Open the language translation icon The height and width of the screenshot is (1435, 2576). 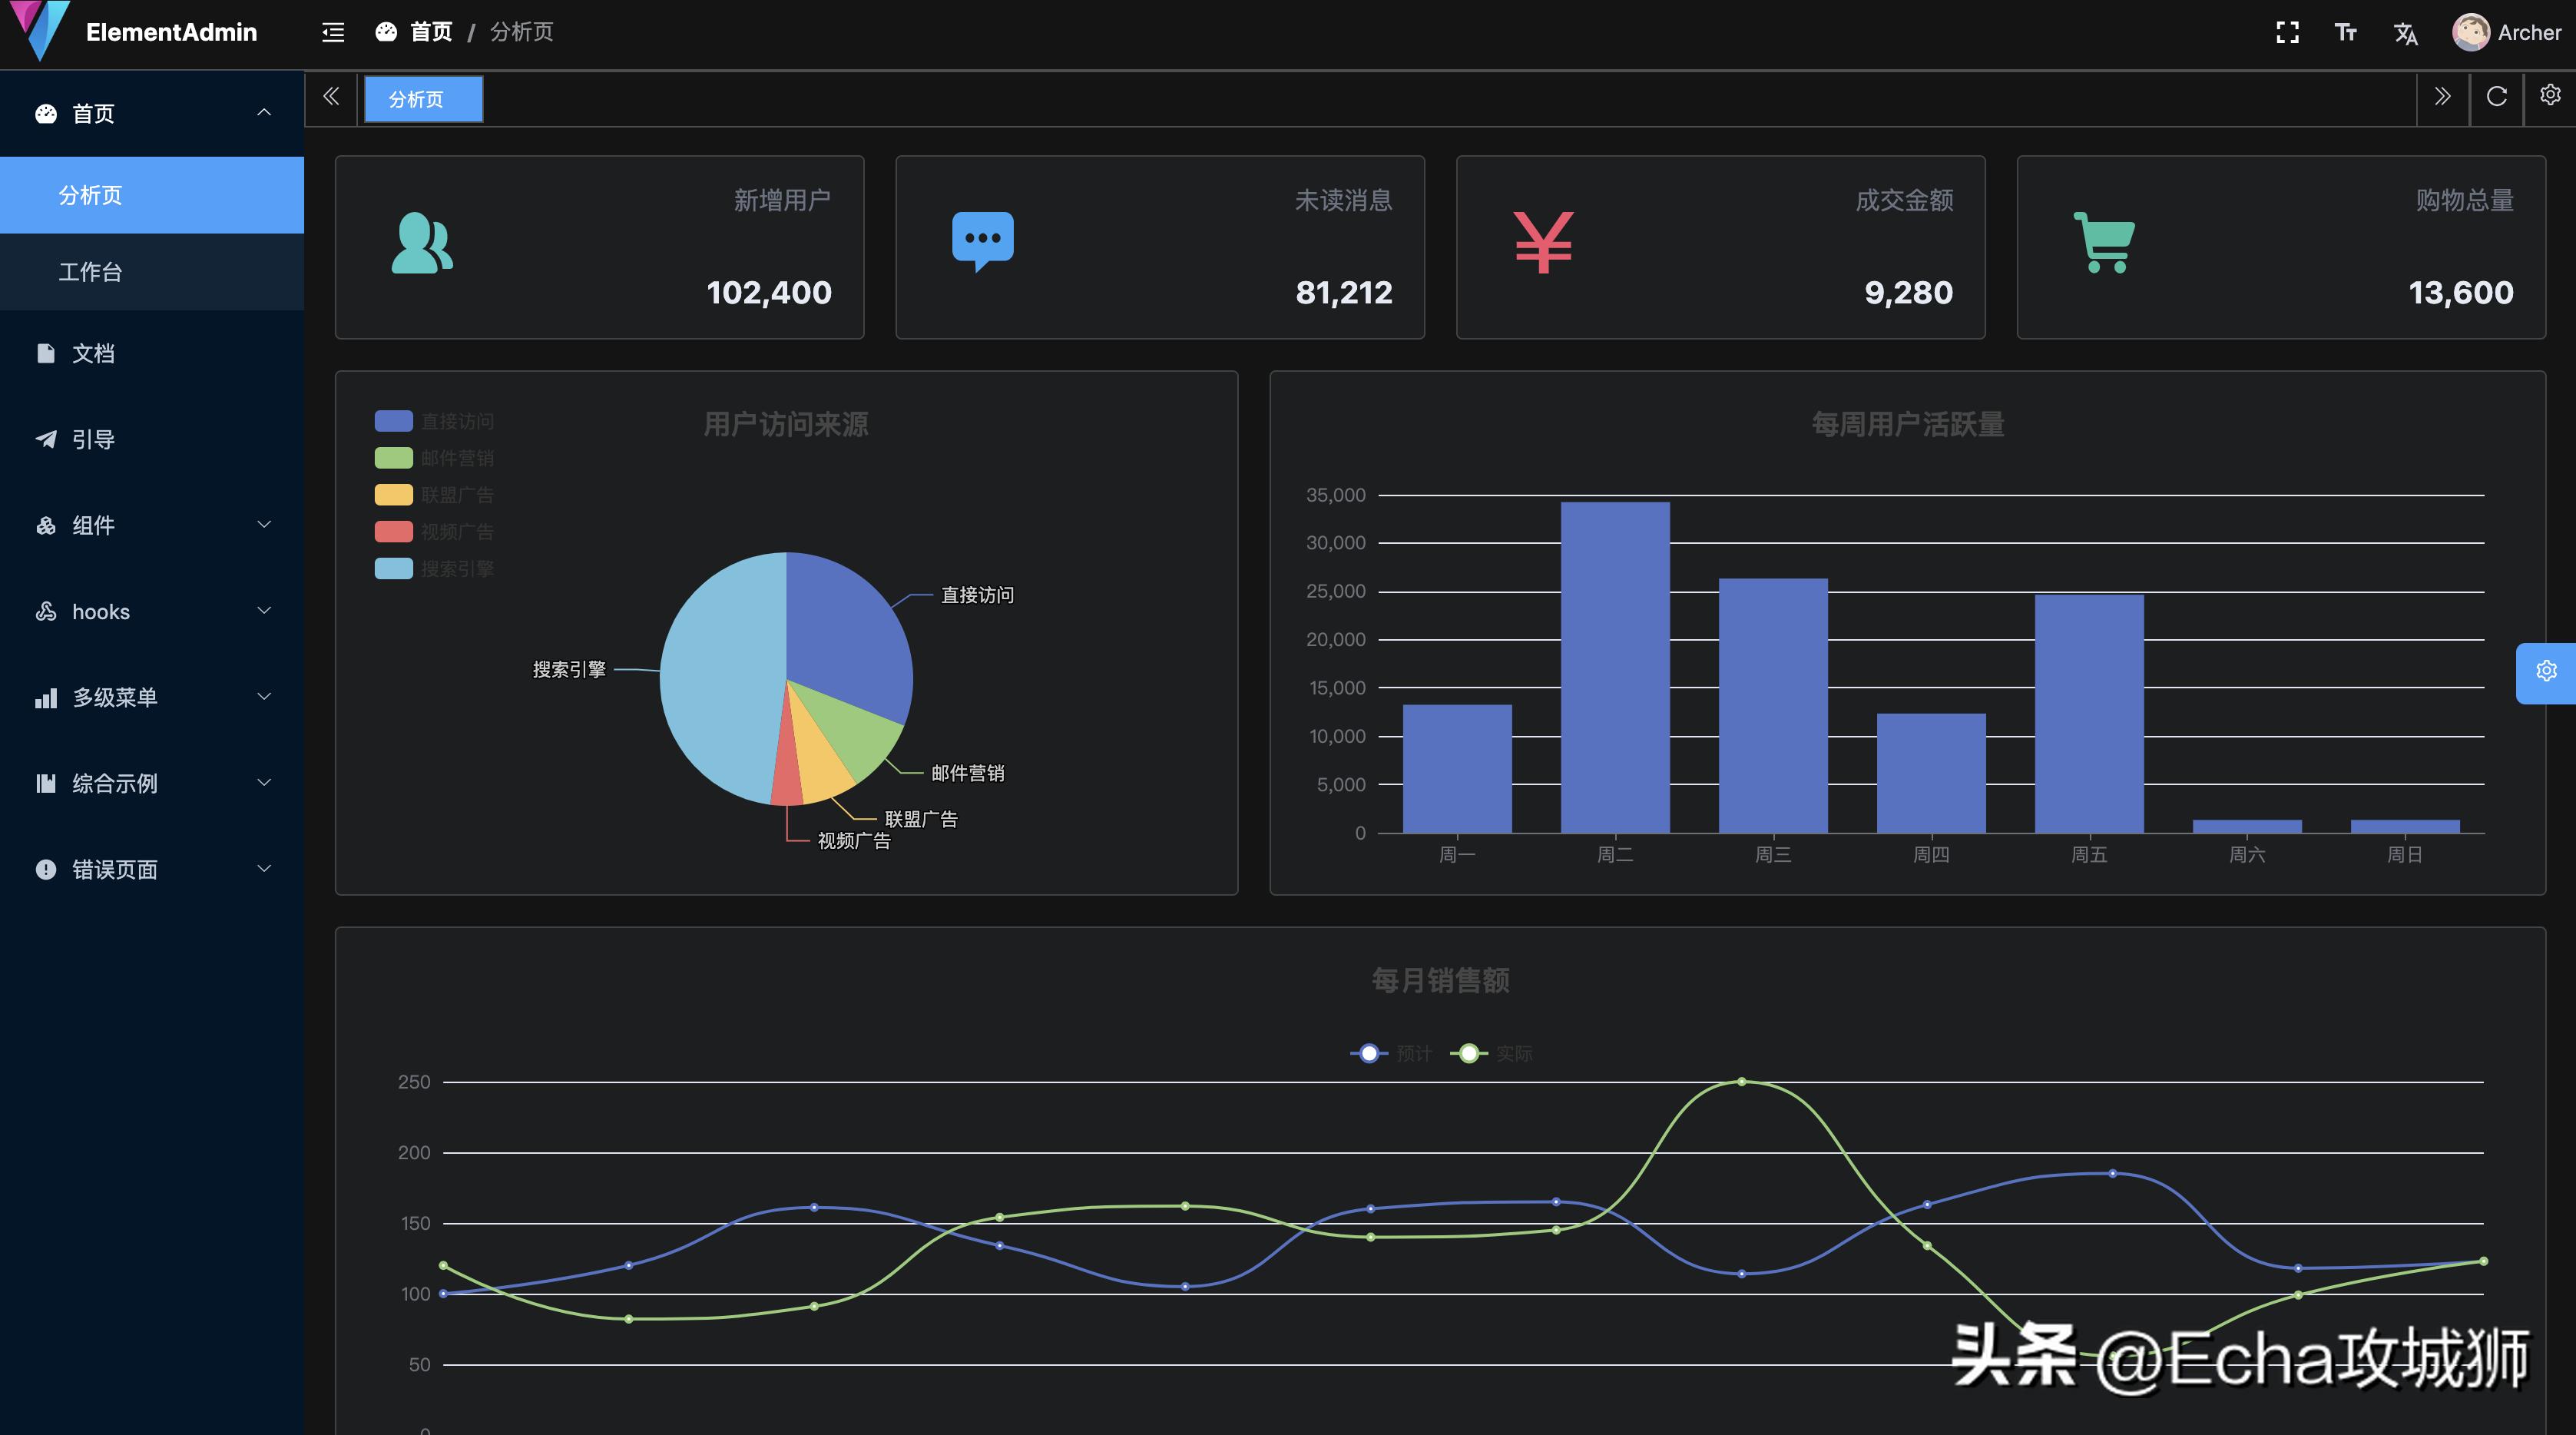(2406, 33)
